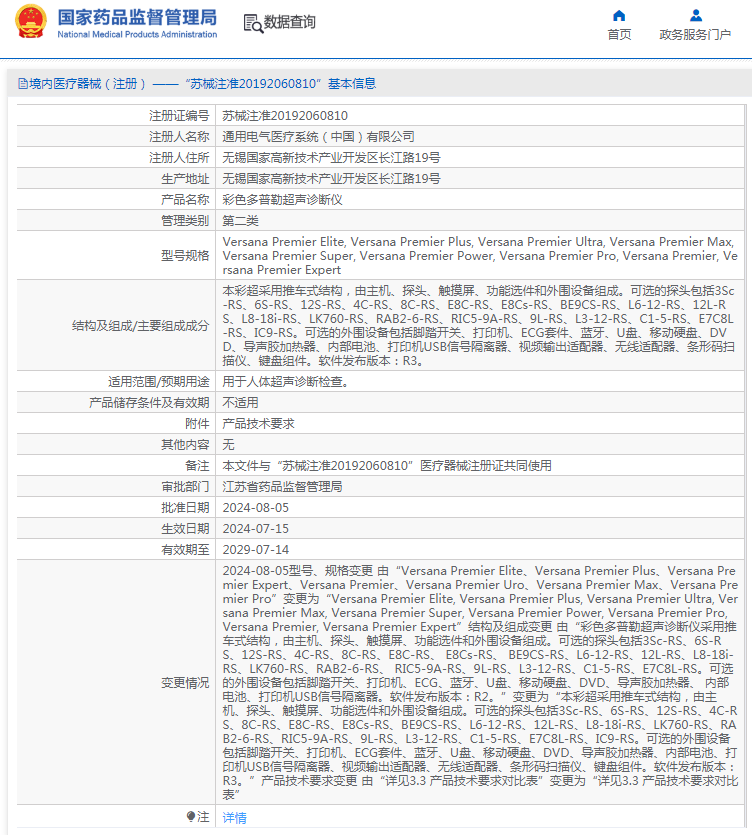
Task: Click the 生产地址 label
Action: [x=185, y=179]
